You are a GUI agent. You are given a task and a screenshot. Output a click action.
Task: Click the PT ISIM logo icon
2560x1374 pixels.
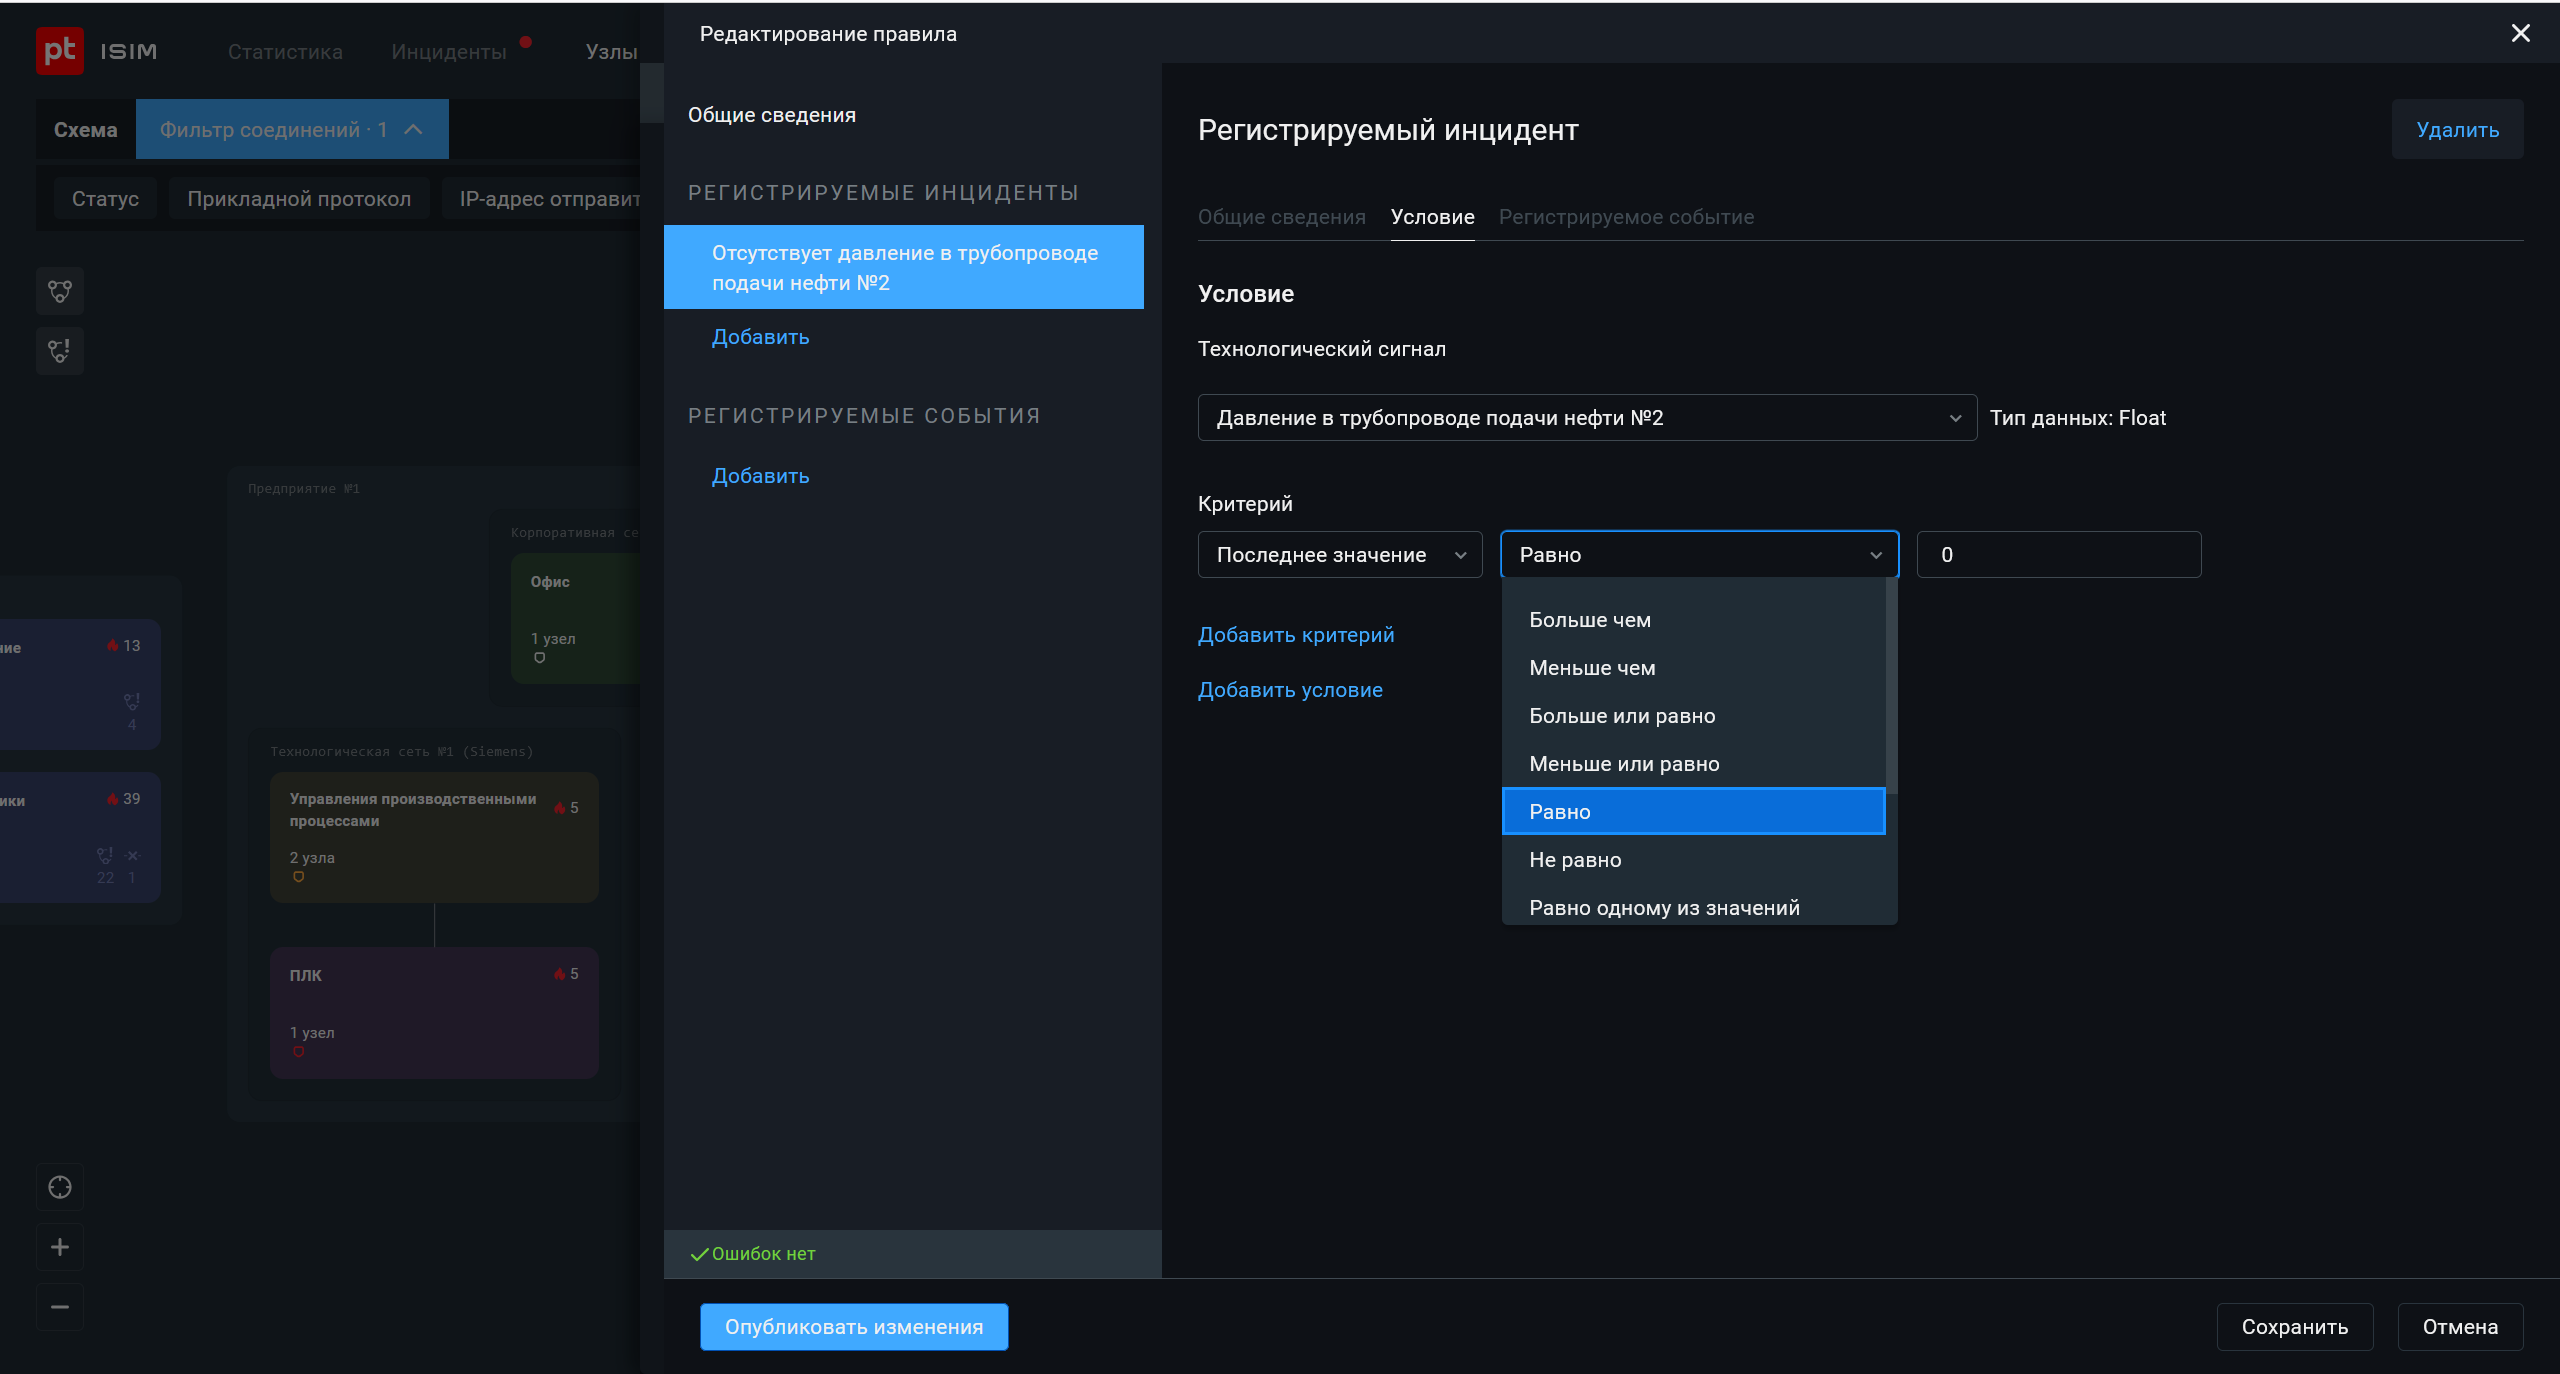[x=59, y=50]
